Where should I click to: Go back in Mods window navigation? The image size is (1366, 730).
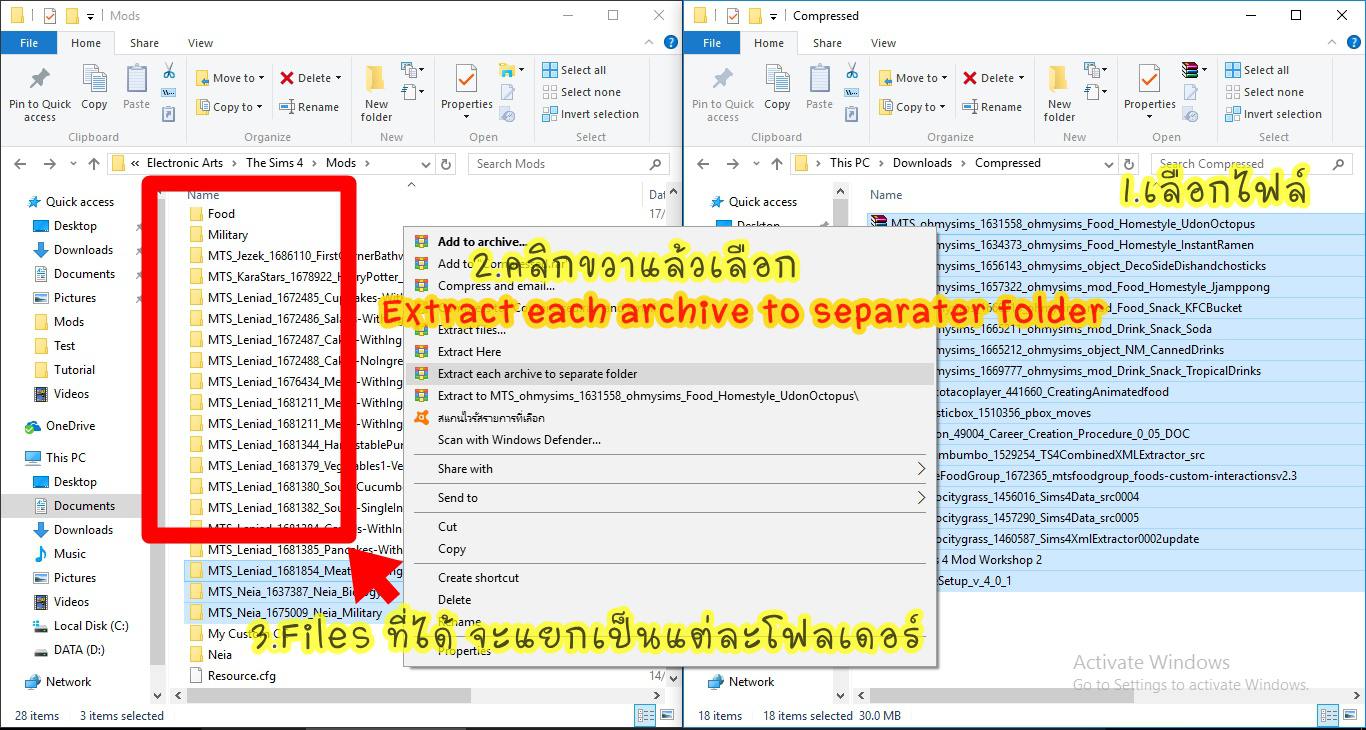(x=21, y=164)
